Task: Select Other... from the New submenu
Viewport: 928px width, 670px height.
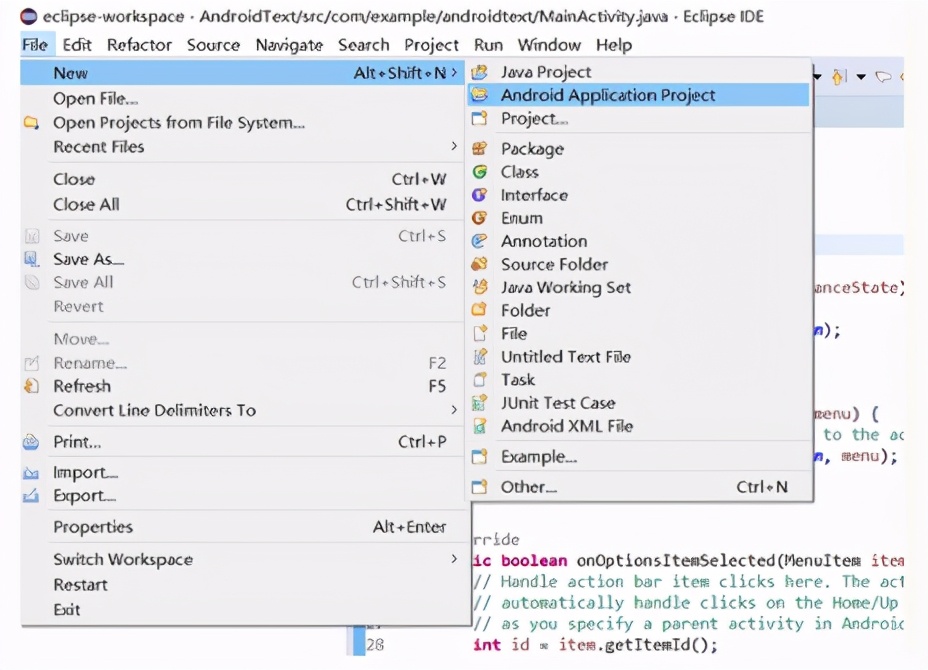Action: click(527, 487)
